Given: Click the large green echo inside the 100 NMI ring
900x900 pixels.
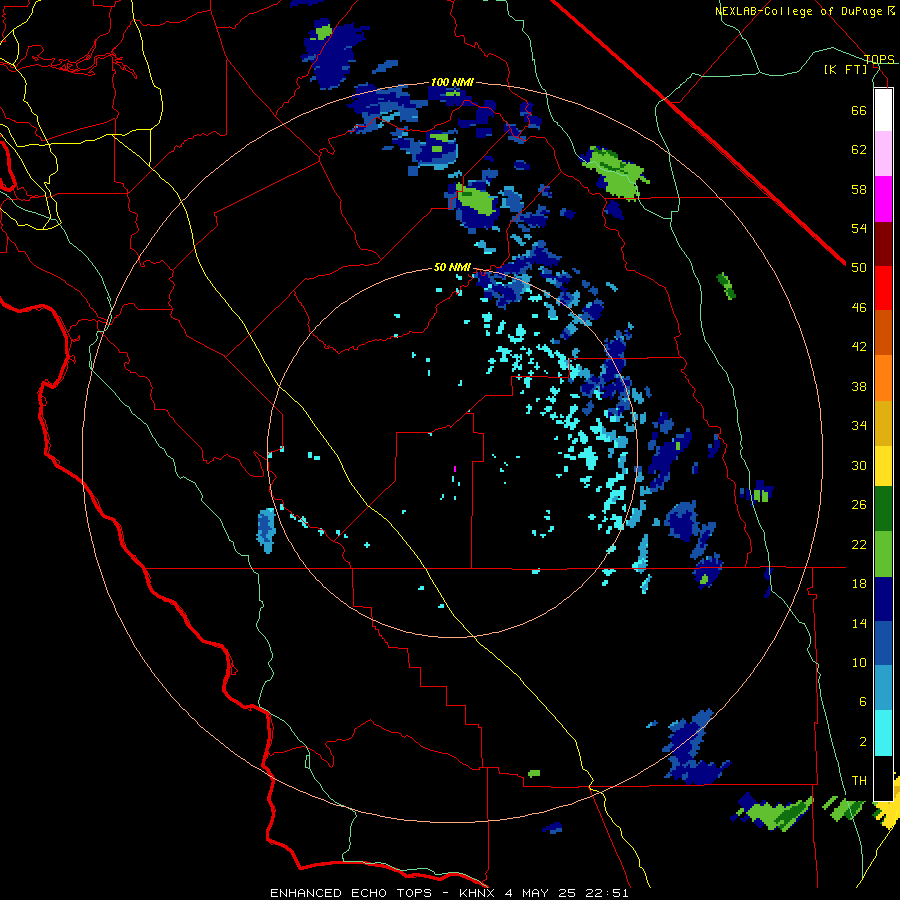Looking at the screenshot, I should click(616, 173).
